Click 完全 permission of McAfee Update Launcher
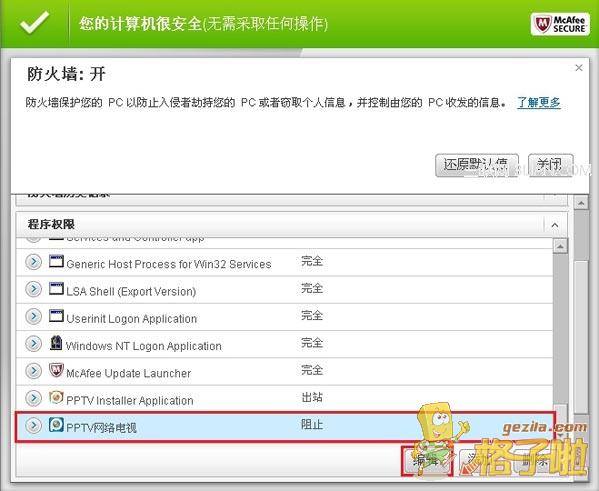Screen dimensions: 599x491 [312, 370]
